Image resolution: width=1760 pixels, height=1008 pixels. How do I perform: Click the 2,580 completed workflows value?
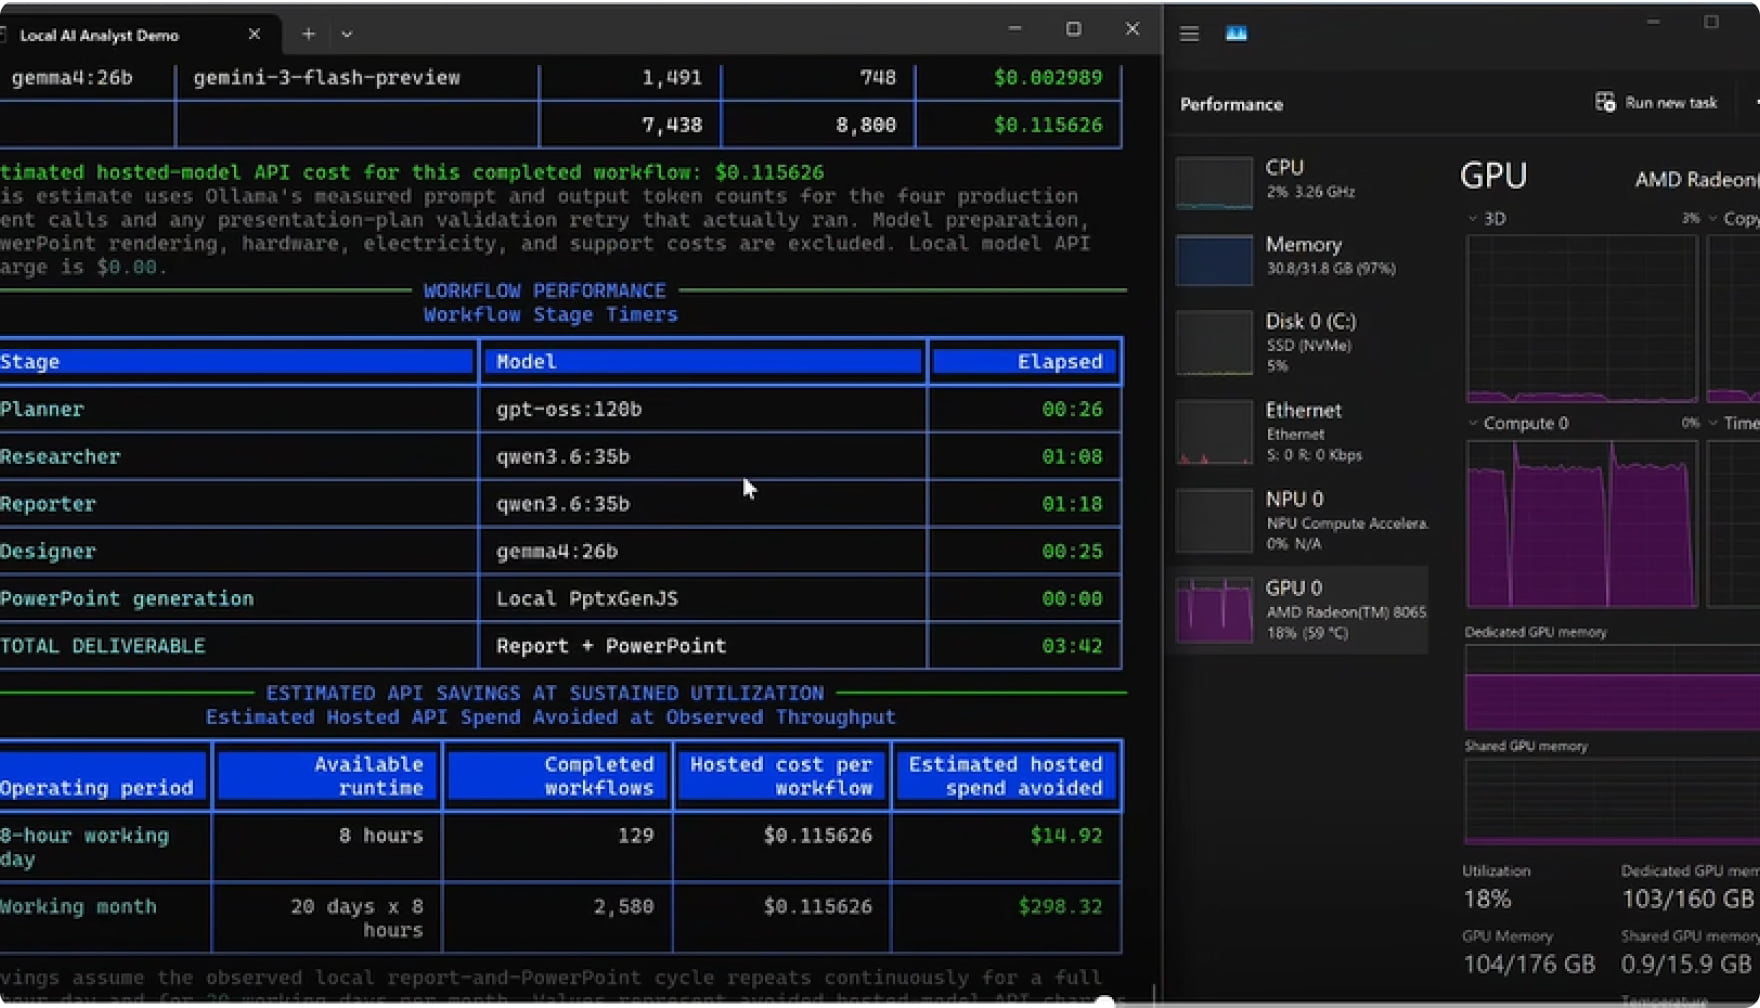tap(623, 906)
